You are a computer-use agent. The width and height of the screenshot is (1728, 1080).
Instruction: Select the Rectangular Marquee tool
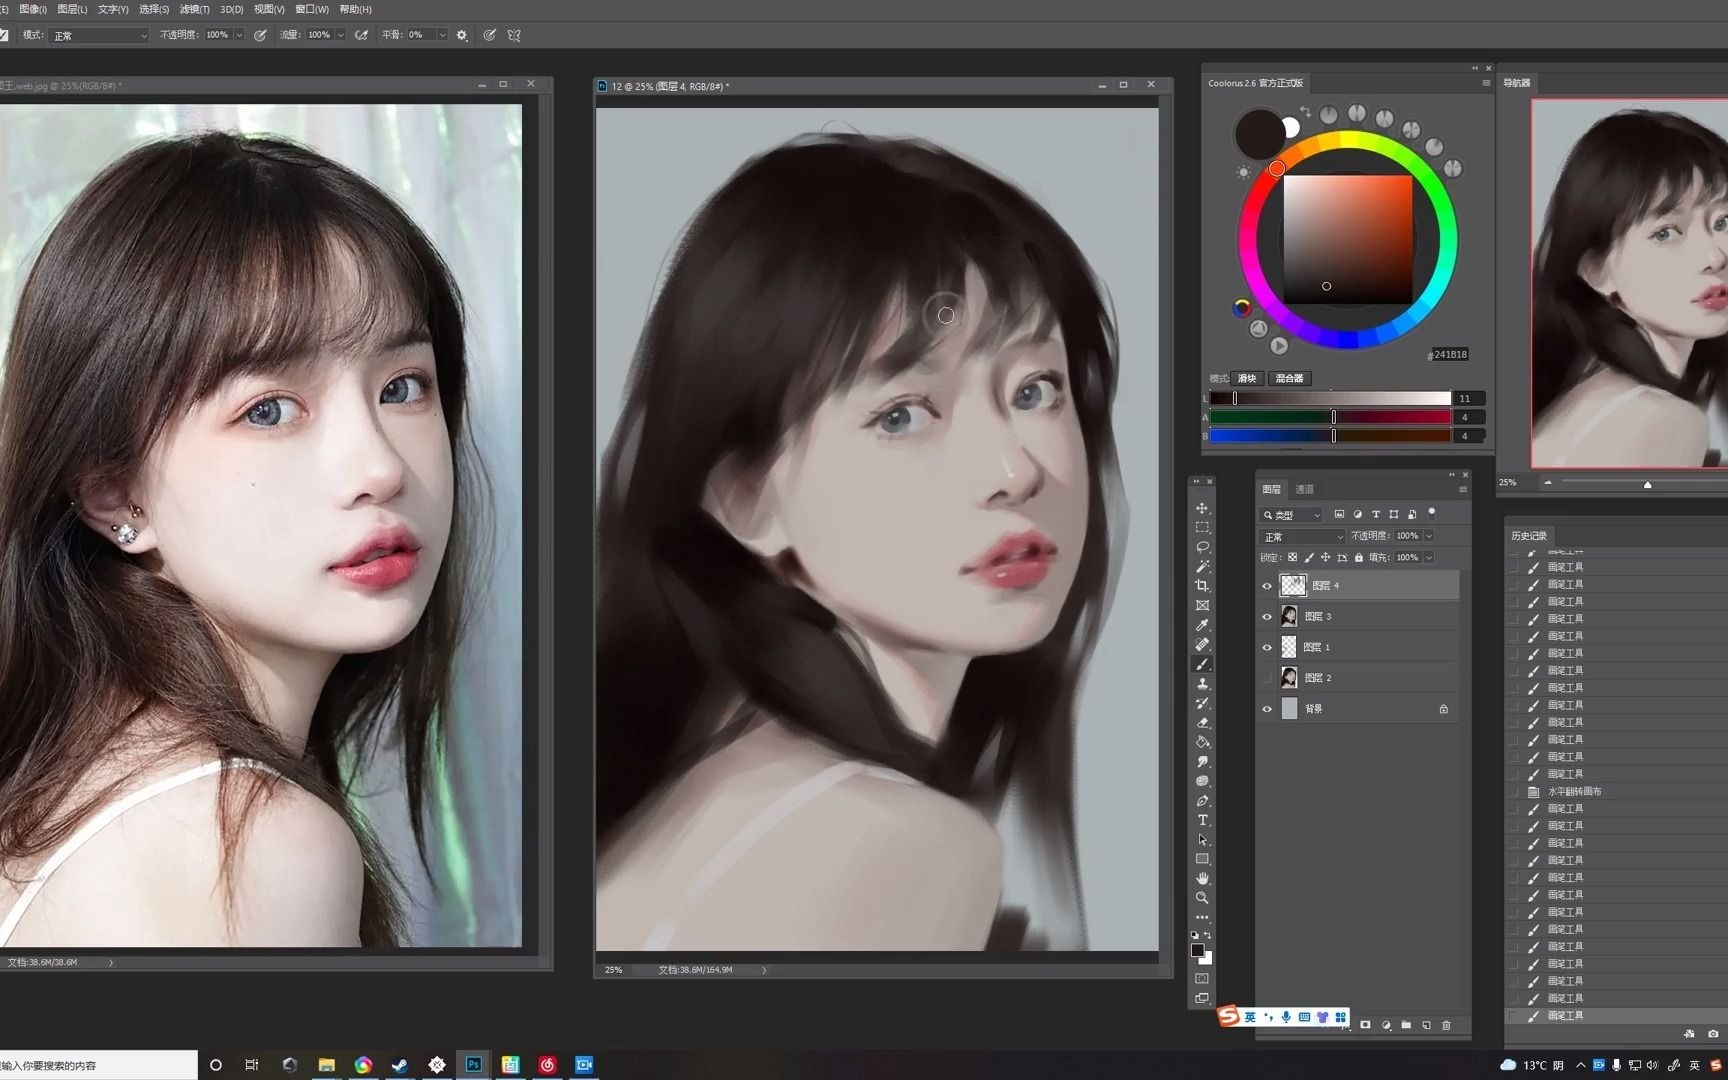click(1202, 528)
